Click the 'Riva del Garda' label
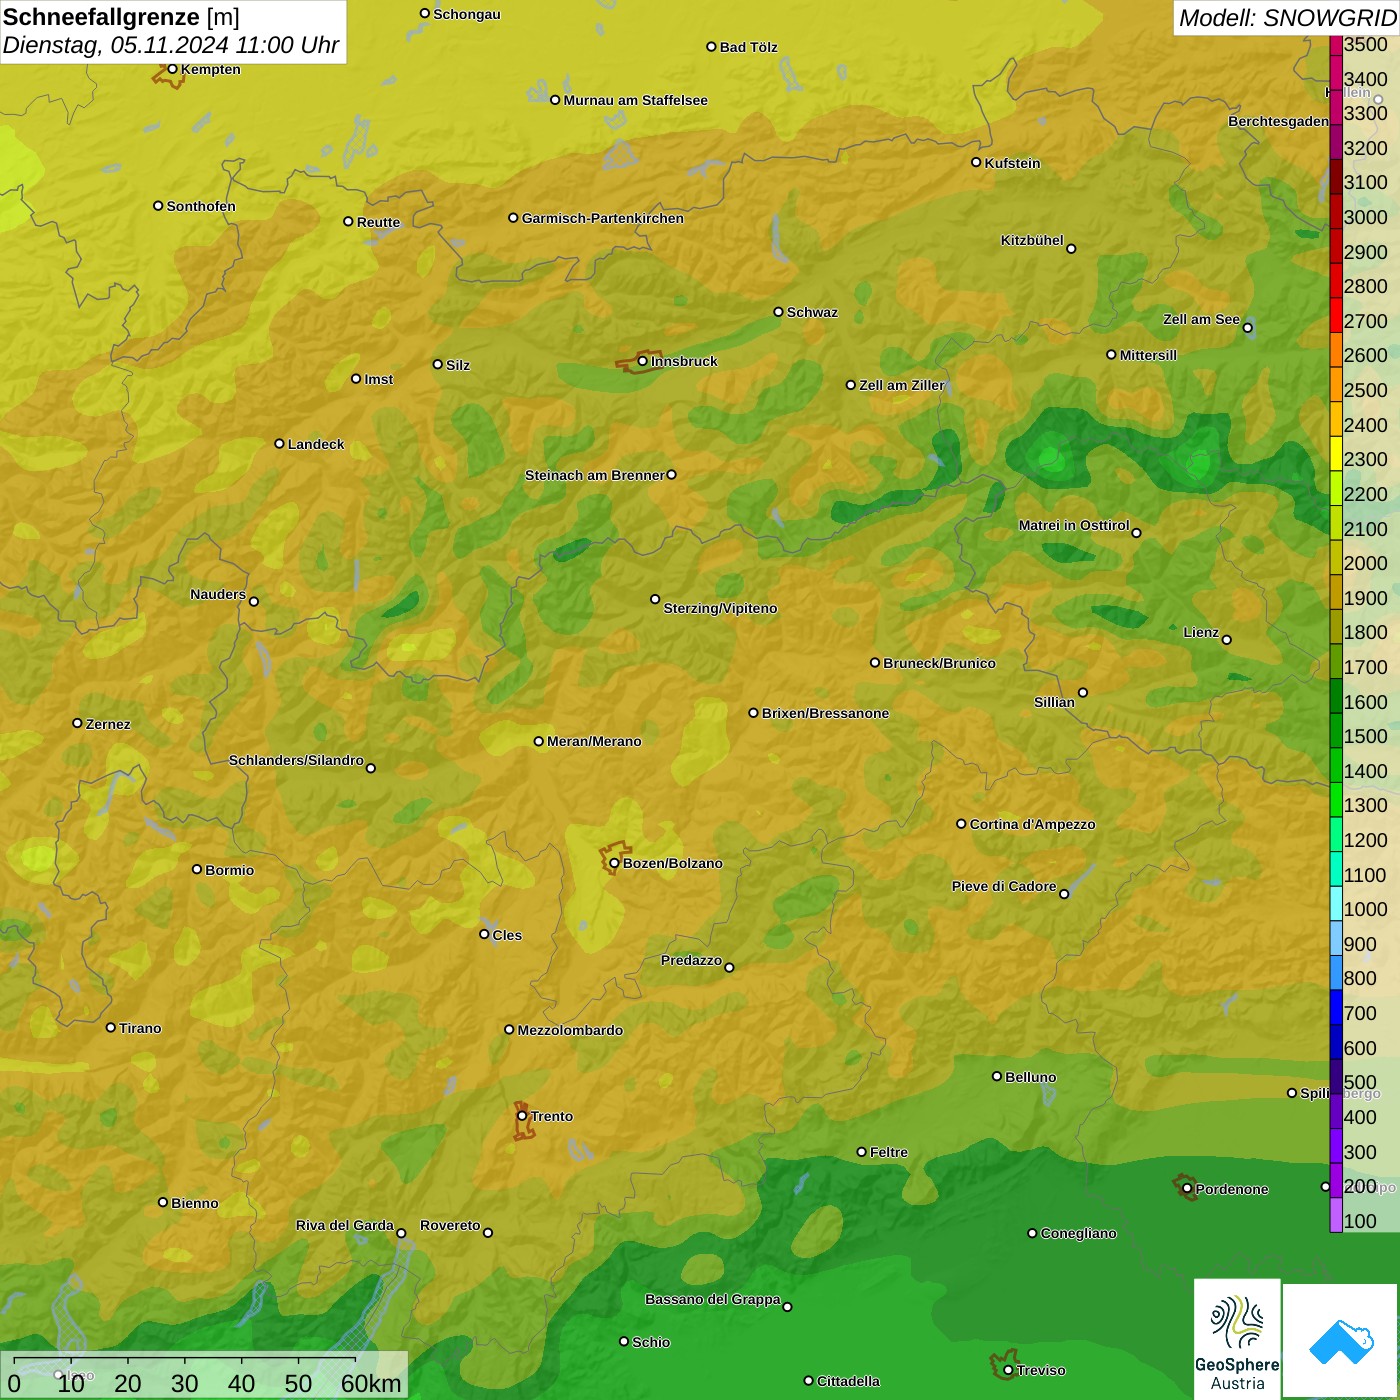Viewport: 1400px width, 1400px height. pyautogui.click(x=345, y=1225)
